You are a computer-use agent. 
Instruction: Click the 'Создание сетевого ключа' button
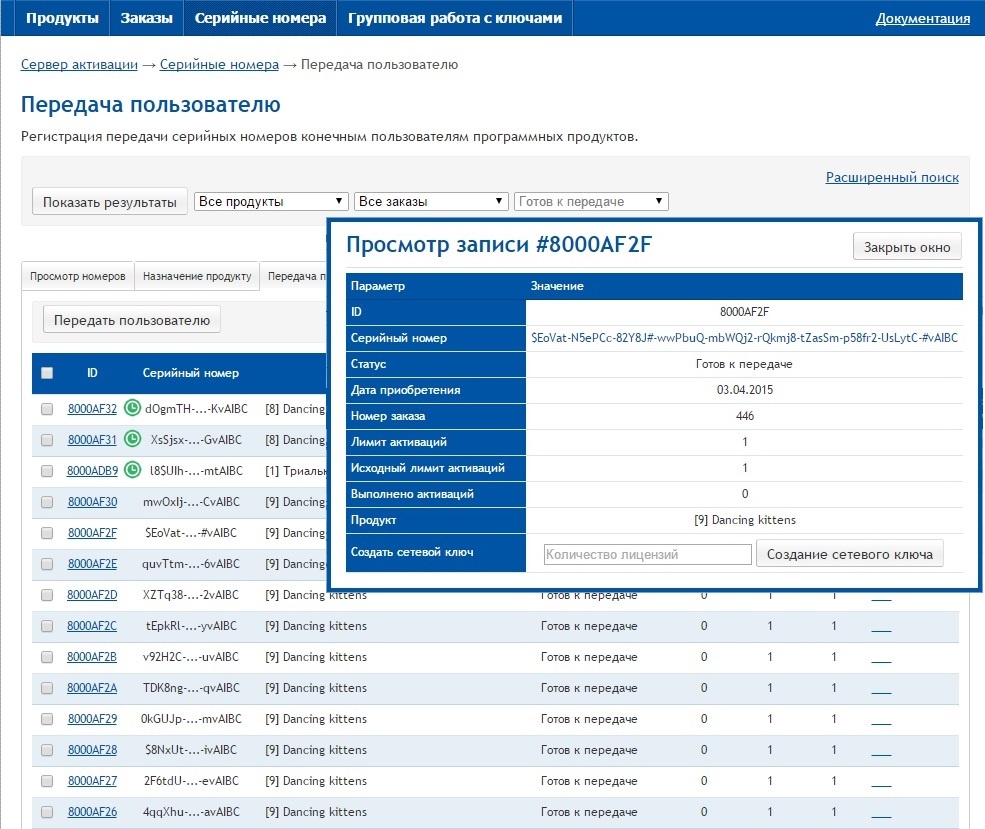point(849,554)
